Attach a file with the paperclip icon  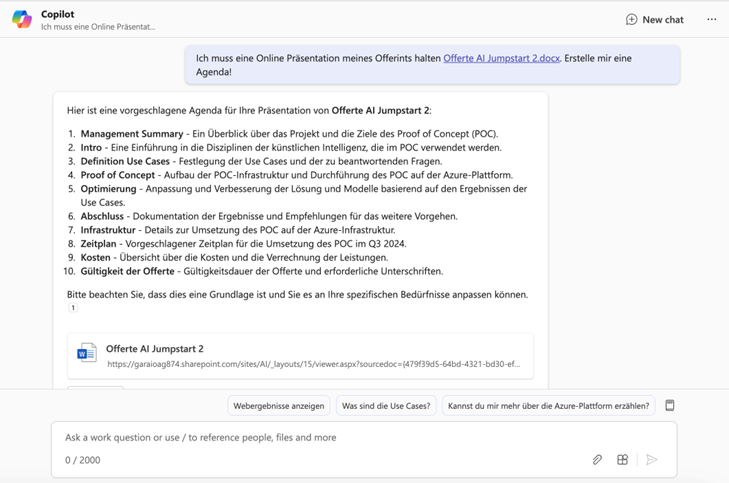(597, 460)
